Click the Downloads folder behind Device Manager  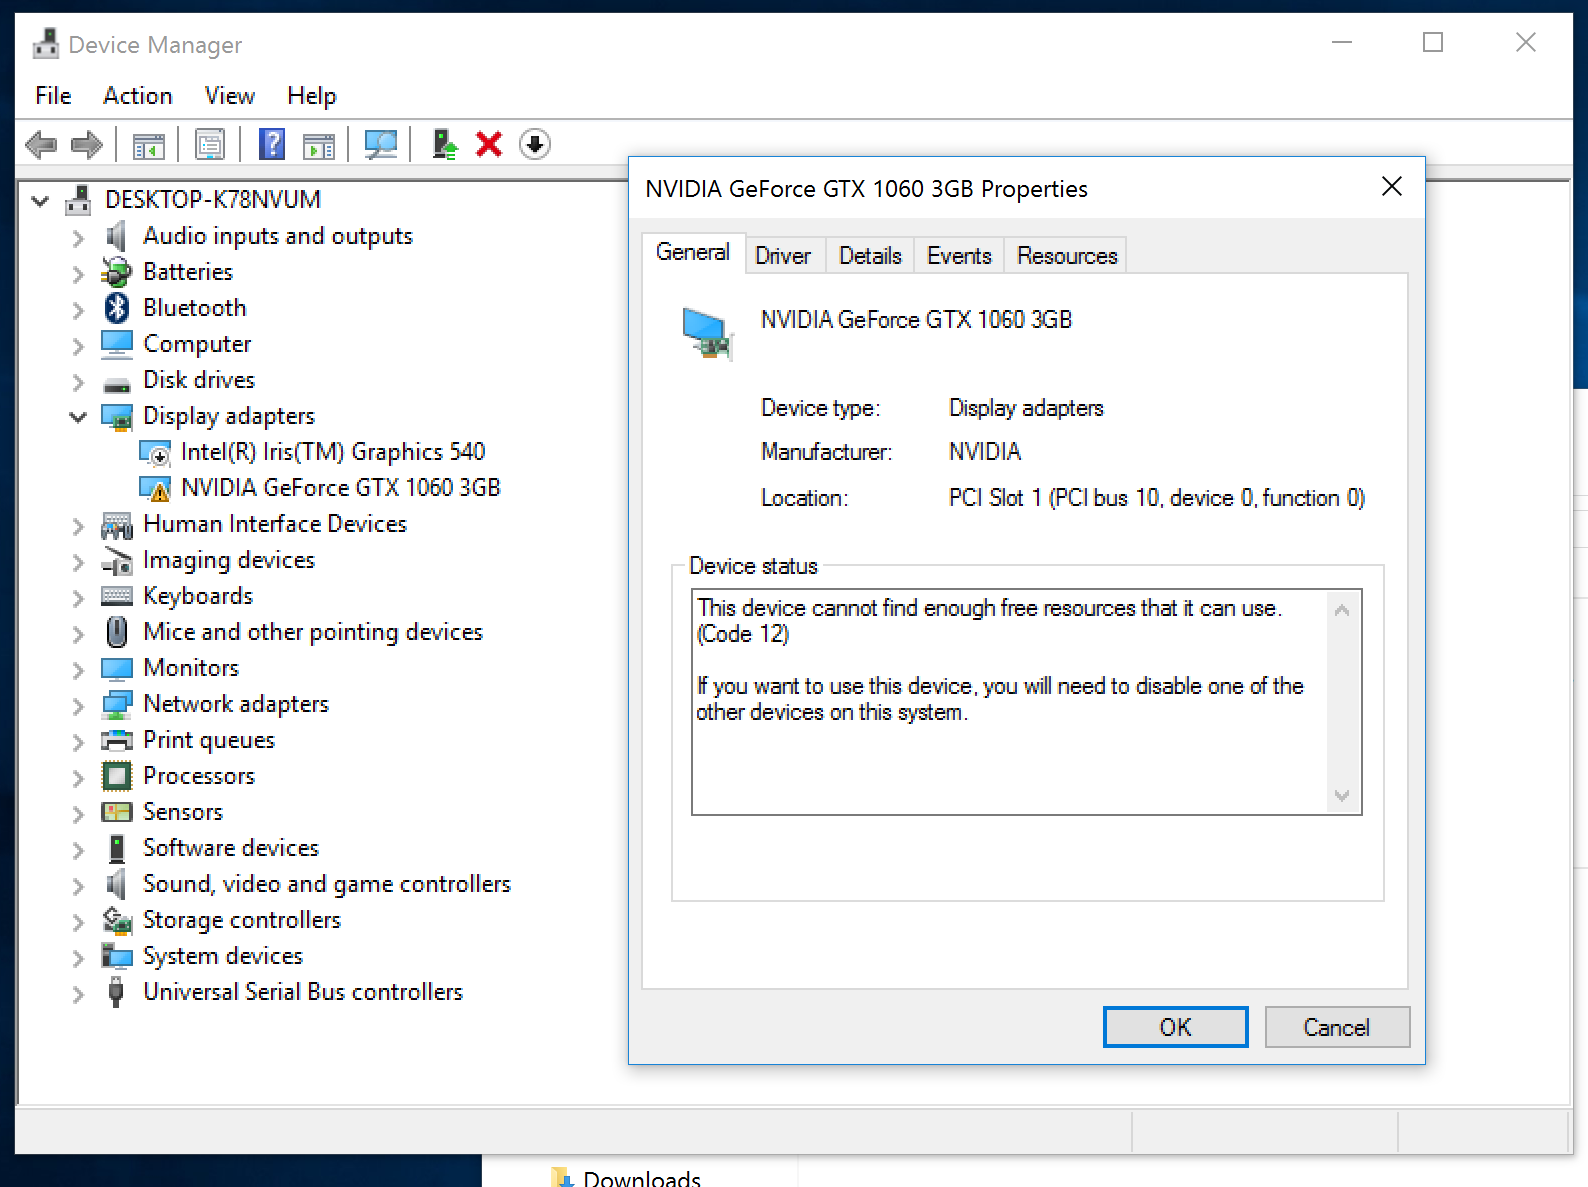pos(626,1178)
